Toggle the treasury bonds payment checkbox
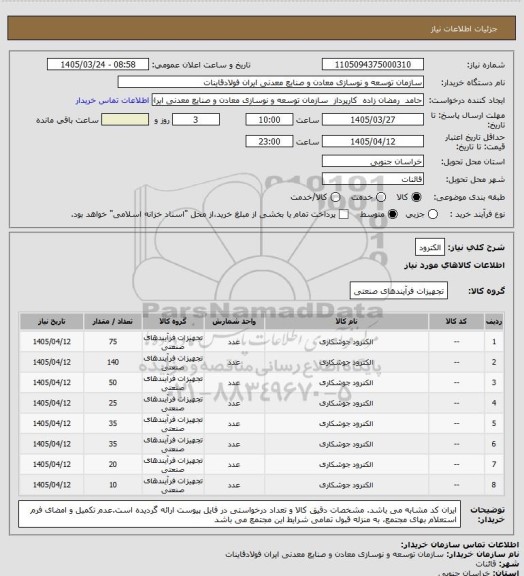This screenshot has height=576, width=524. [344, 214]
